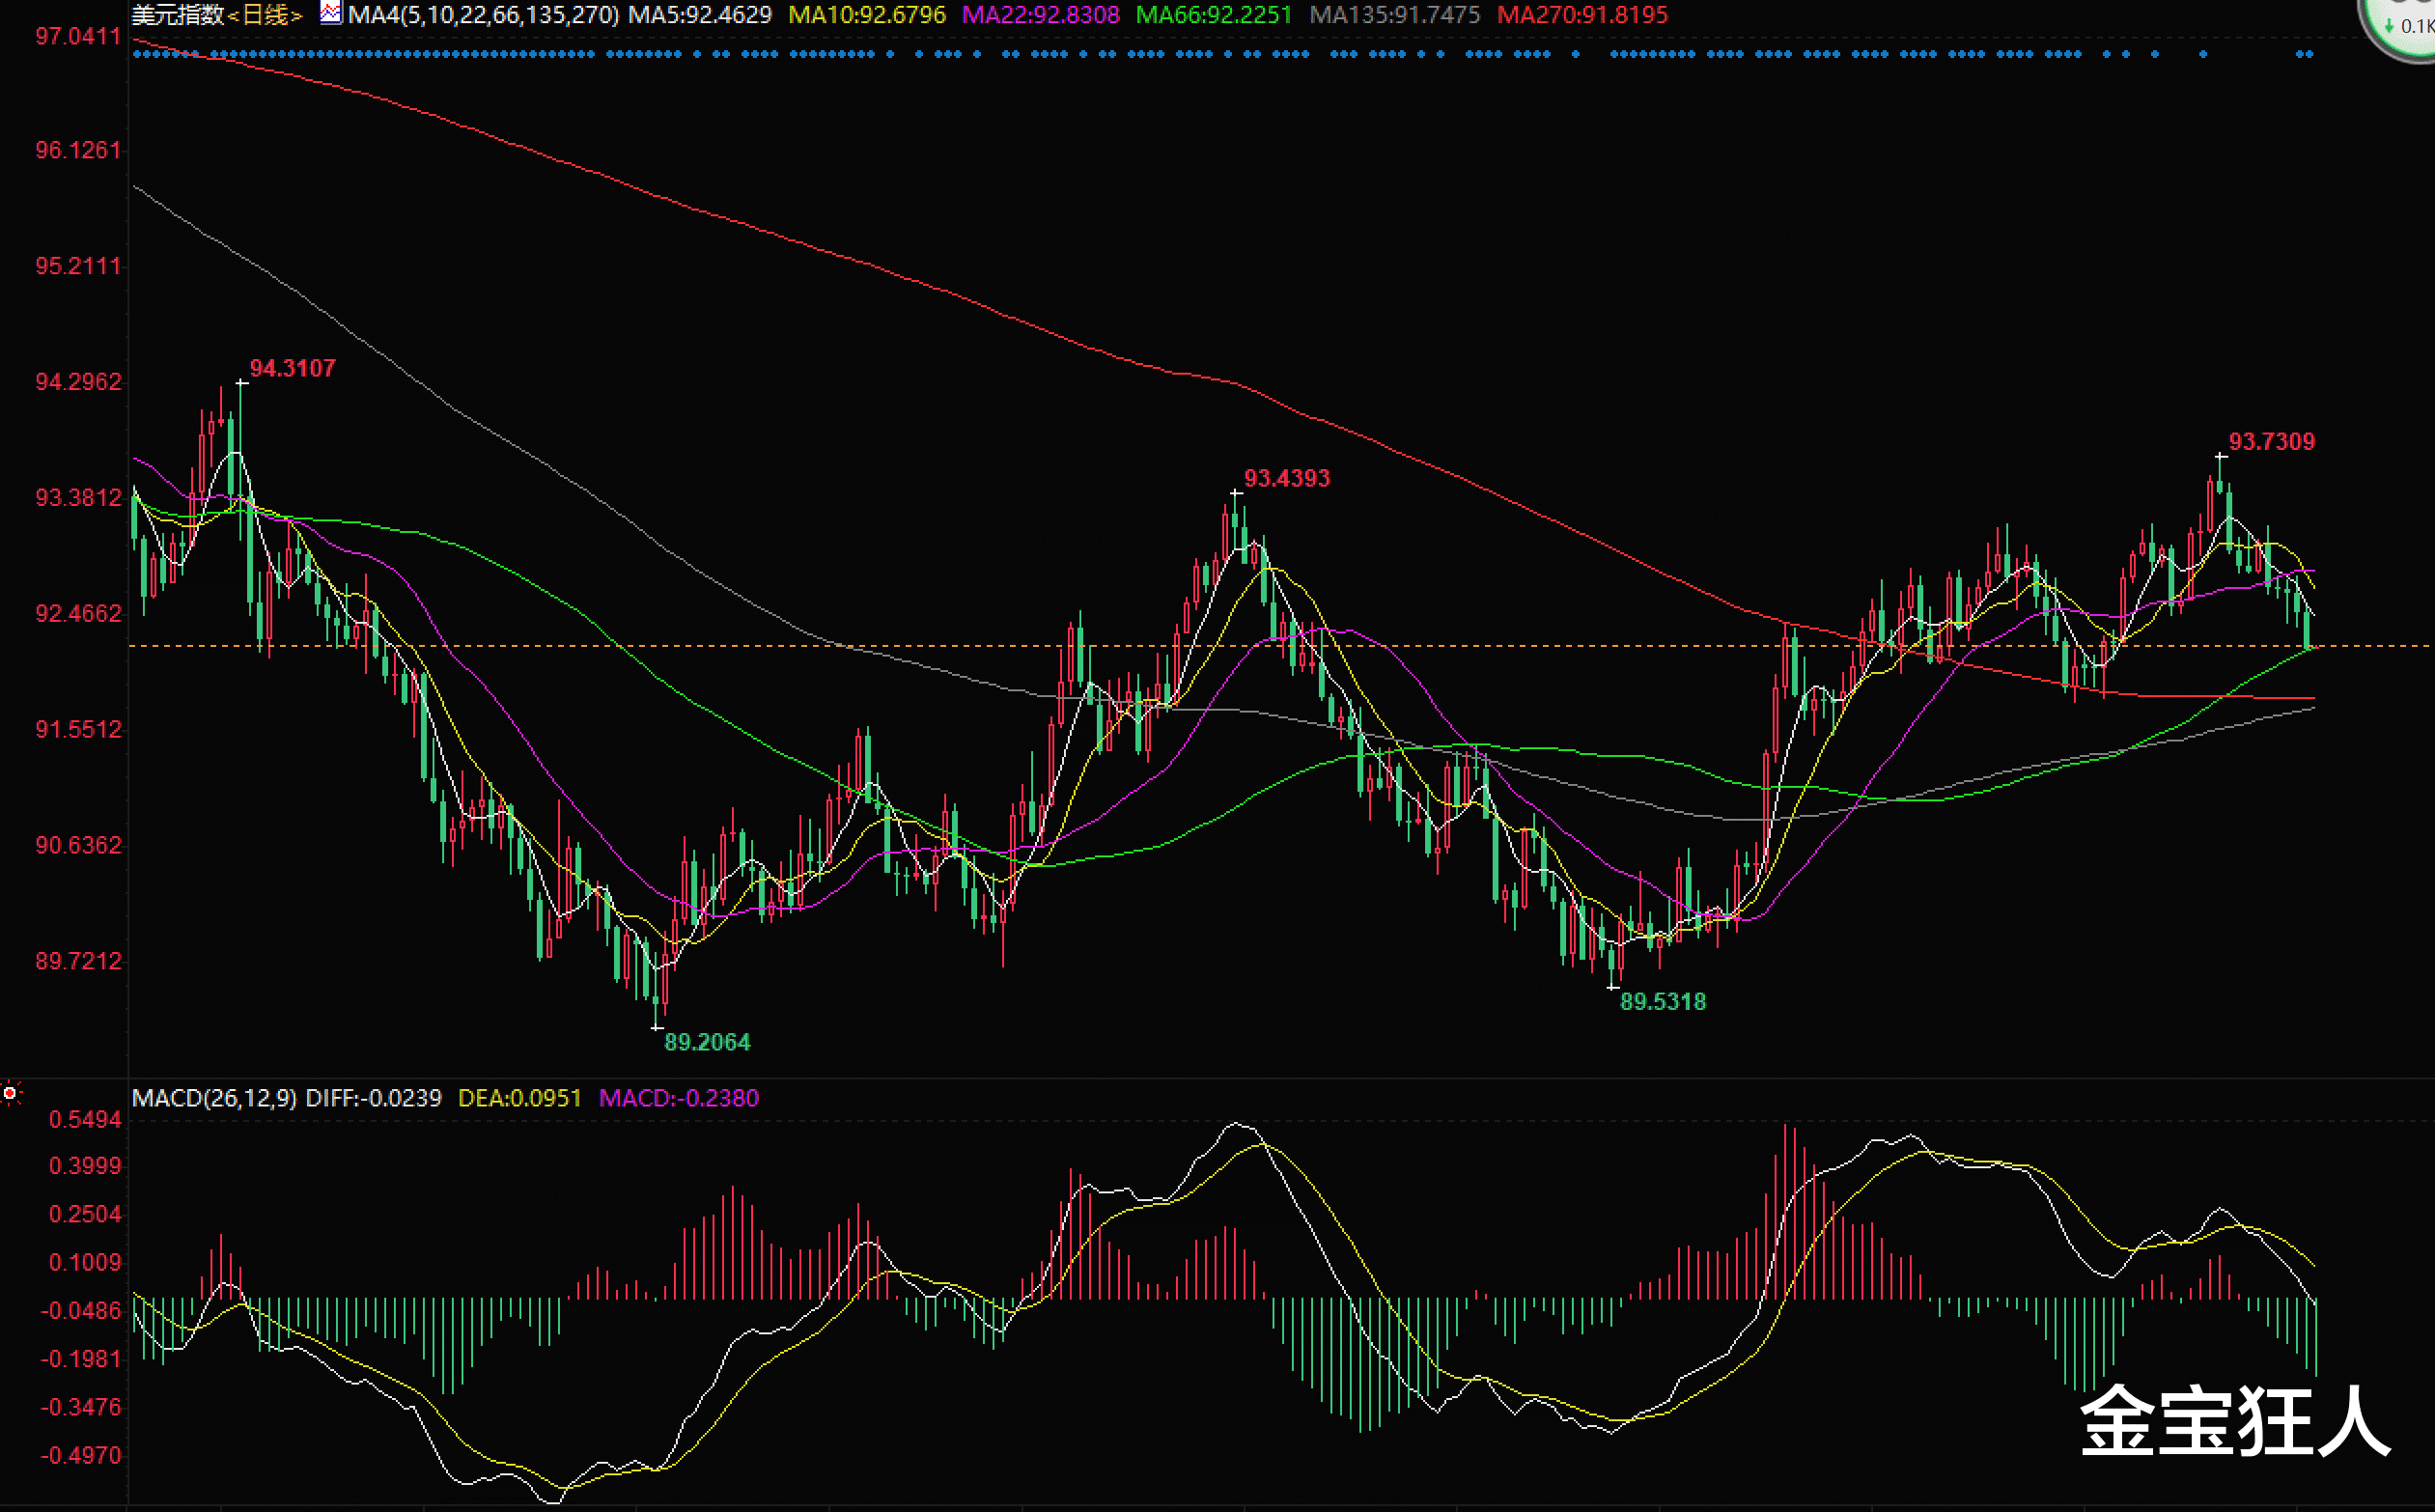The width and height of the screenshot is (2435, 1512).
Task: Click the 金宝狂人 watermark text
Action: coord(2234,1420)
